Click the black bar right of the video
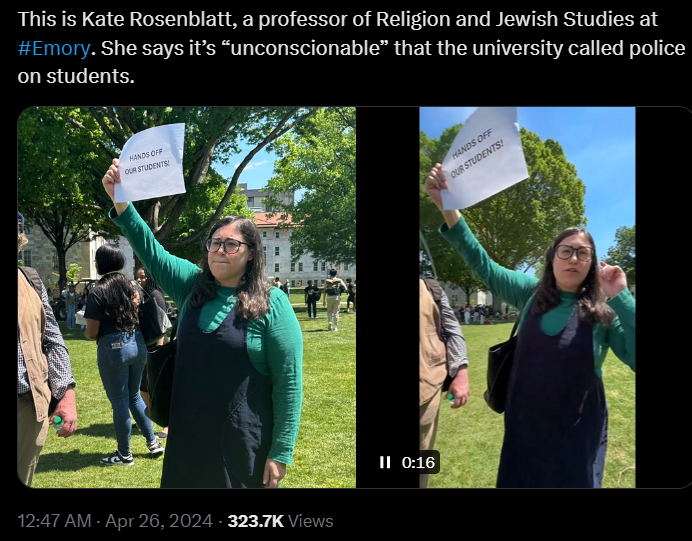The height and width of the screenshot is (541, 692). [x=663, y=297]
